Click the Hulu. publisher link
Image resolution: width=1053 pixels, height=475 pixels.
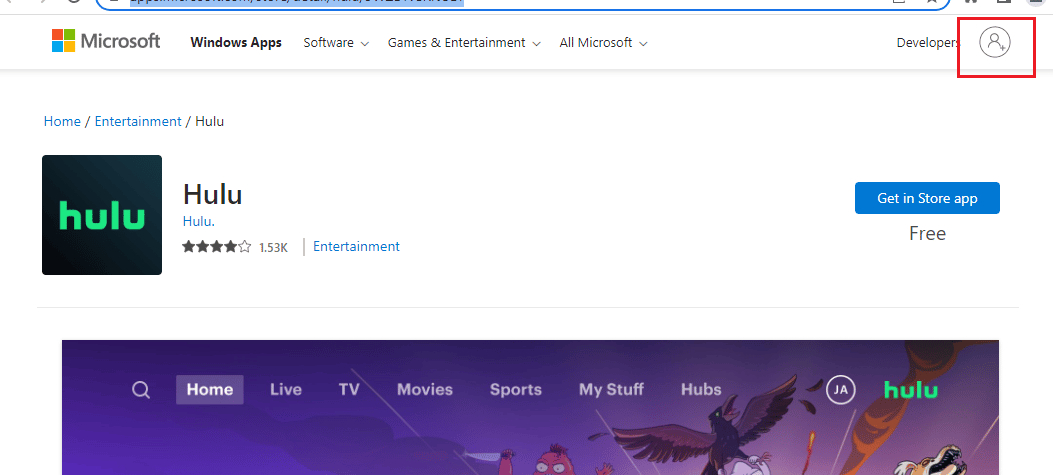coord(199,221)
